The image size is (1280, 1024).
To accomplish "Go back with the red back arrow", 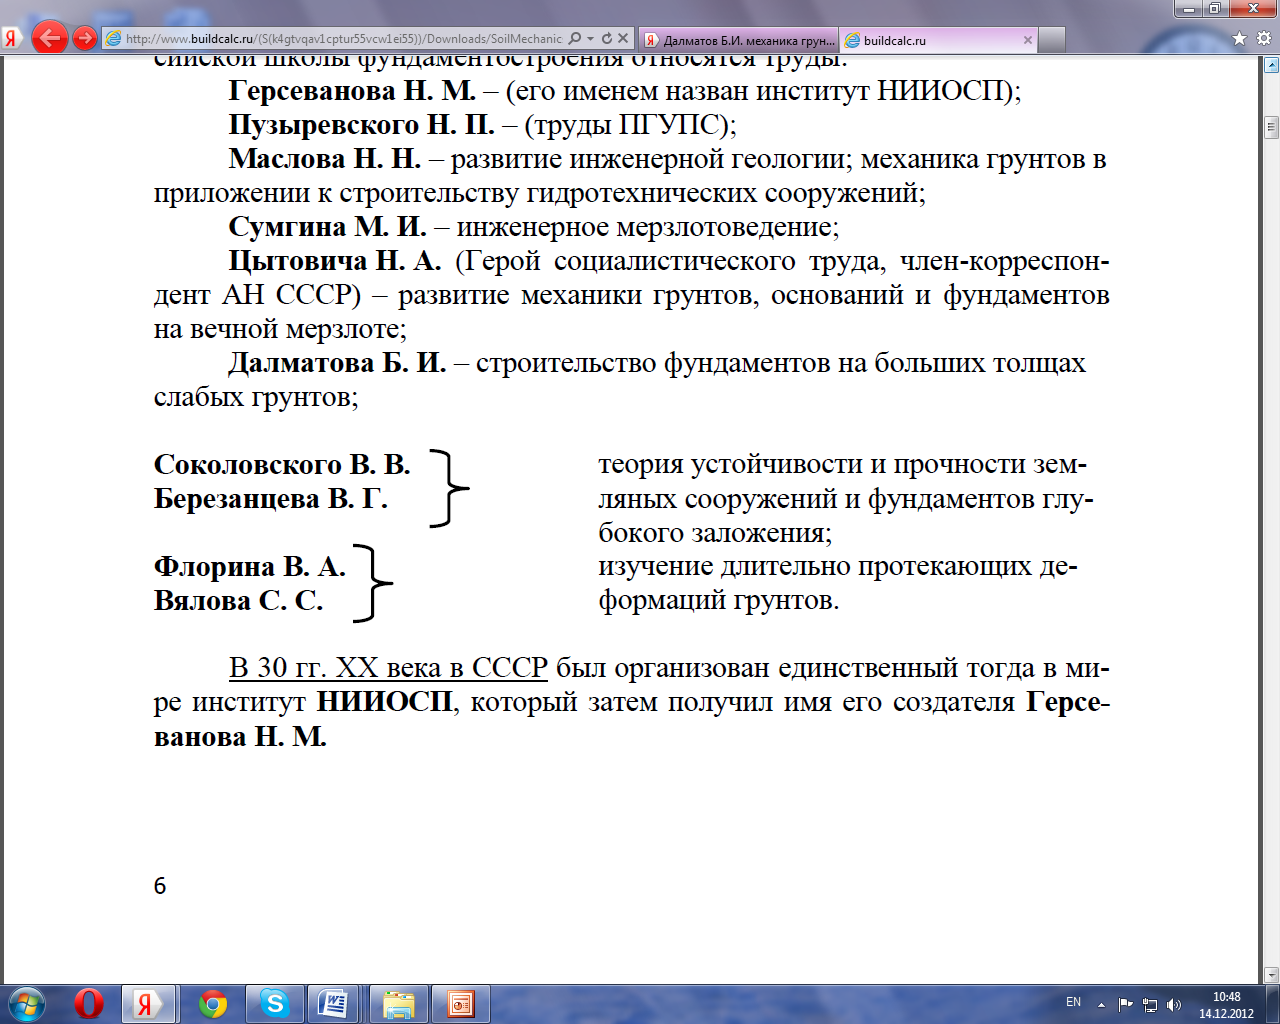I will tap(49, 38).
